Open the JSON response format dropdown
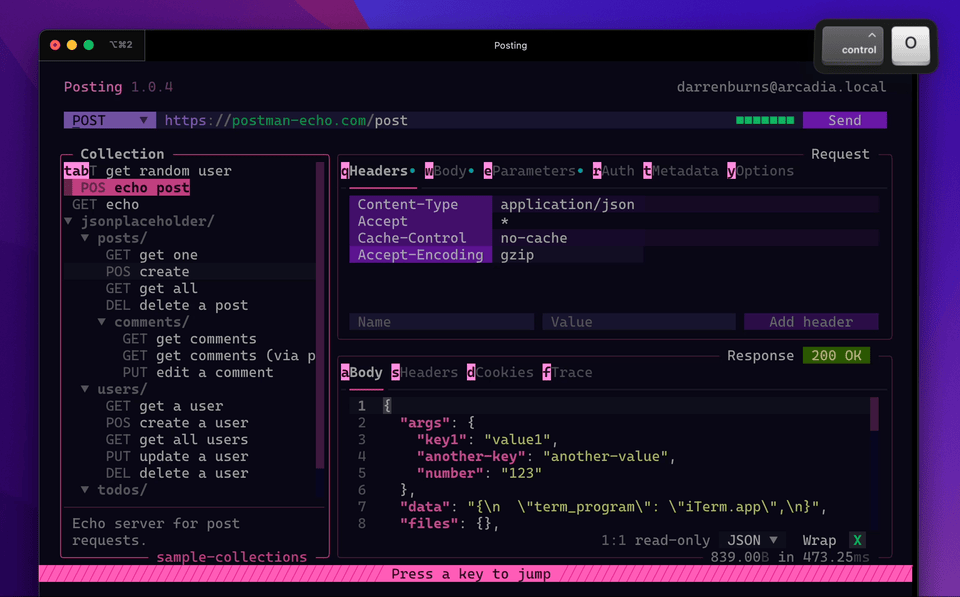 [752, 540]
